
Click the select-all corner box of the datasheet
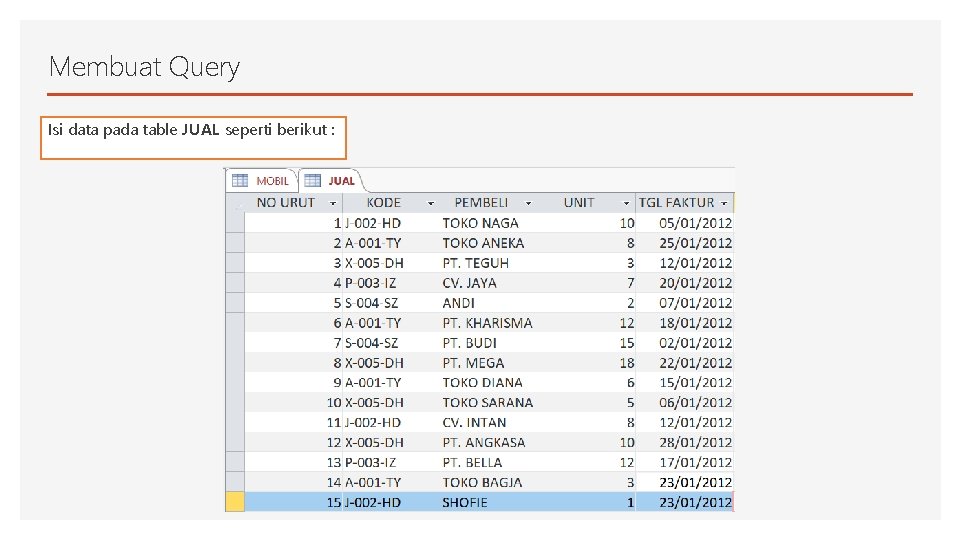coord(235,203)
